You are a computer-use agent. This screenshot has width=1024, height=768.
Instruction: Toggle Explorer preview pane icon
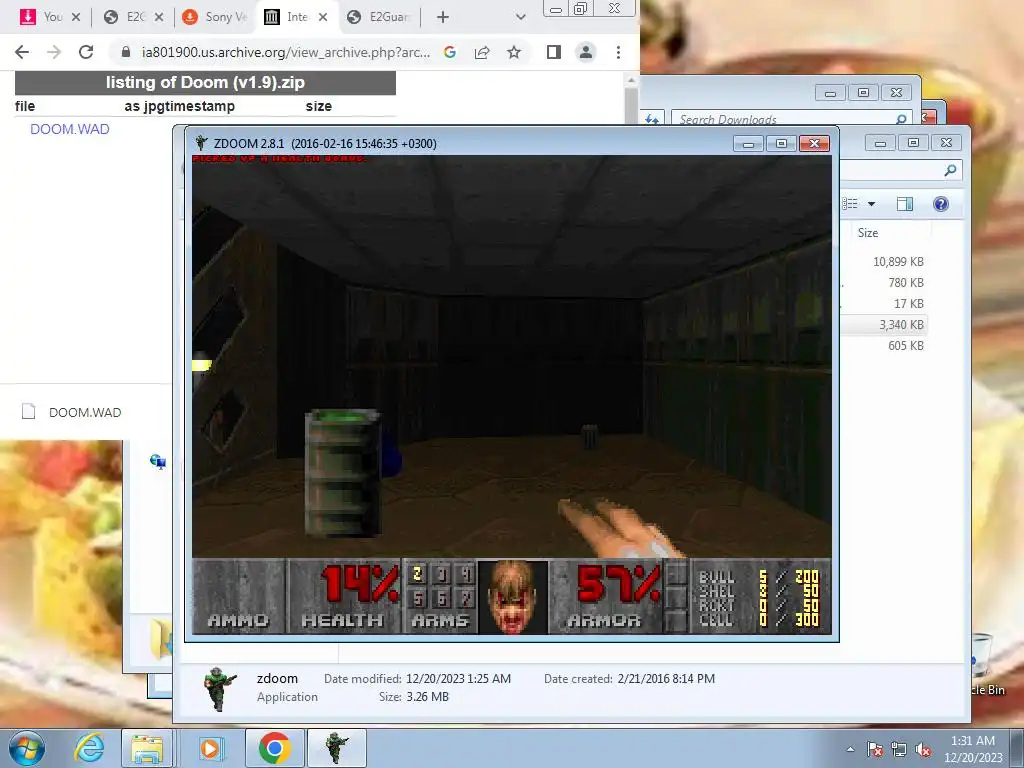pos(904,204)
